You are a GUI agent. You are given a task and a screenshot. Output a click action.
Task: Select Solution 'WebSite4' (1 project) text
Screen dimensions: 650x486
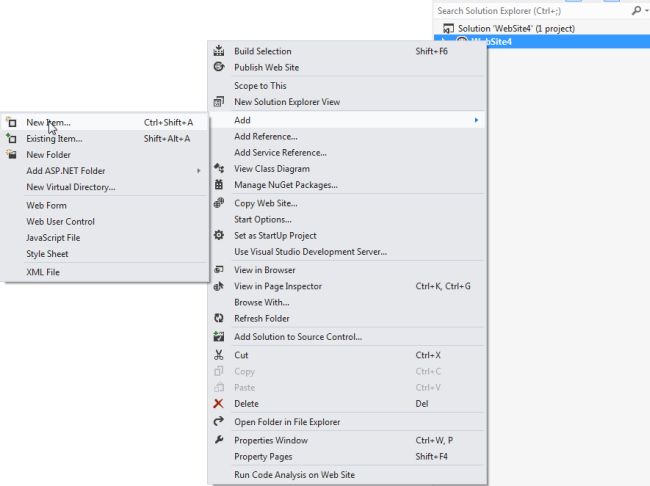pos(517,29)
